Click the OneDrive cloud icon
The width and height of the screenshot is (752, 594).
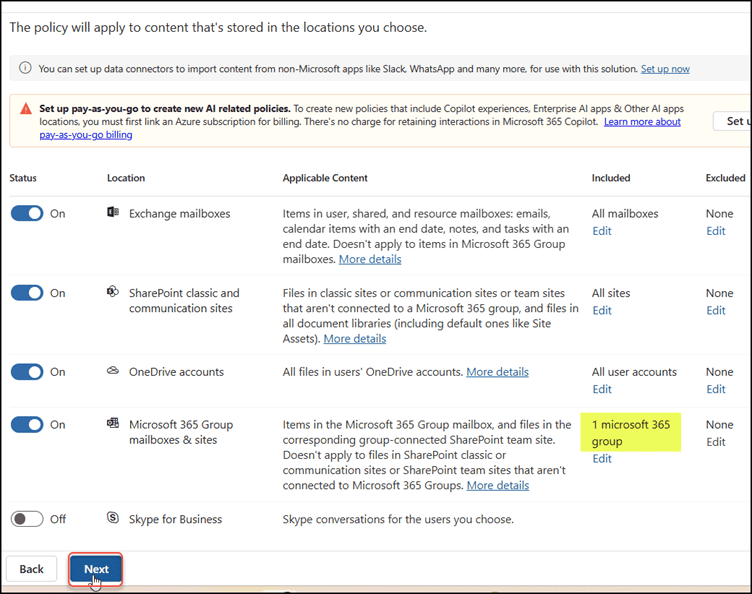[113, 370]
